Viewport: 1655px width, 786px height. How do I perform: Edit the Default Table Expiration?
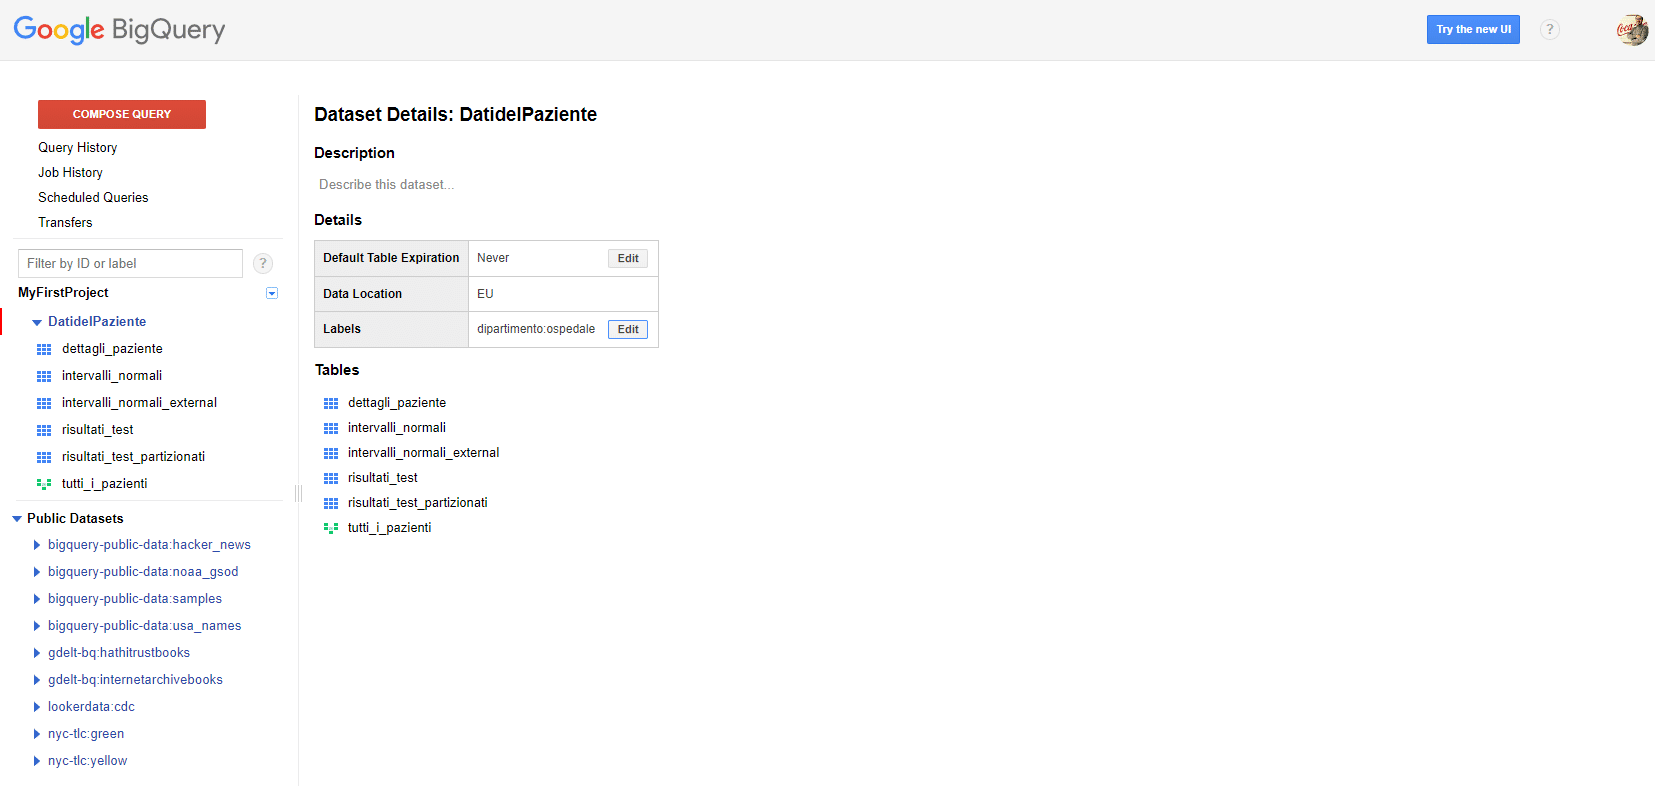pyautogui.click(x=628, y=258)
